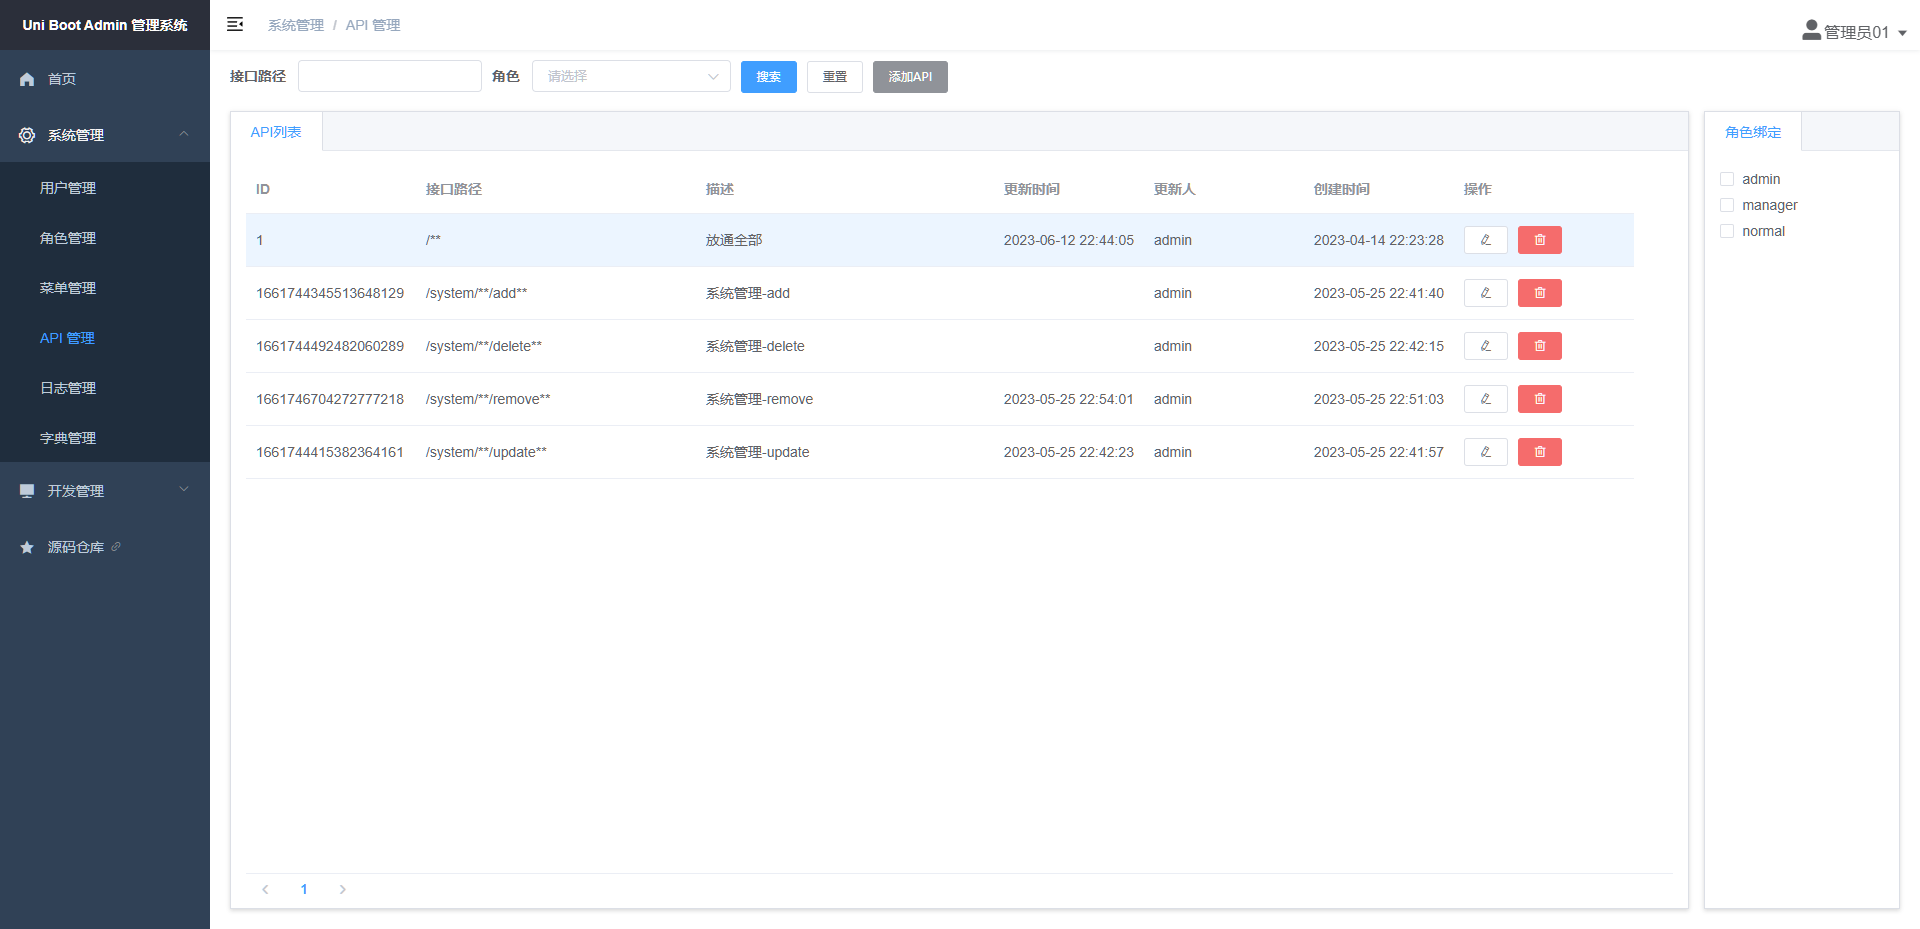Viewport: 1920px width, 929px height.
Task: Open 用户管理 in the sidebar
Action: [68, 188]
